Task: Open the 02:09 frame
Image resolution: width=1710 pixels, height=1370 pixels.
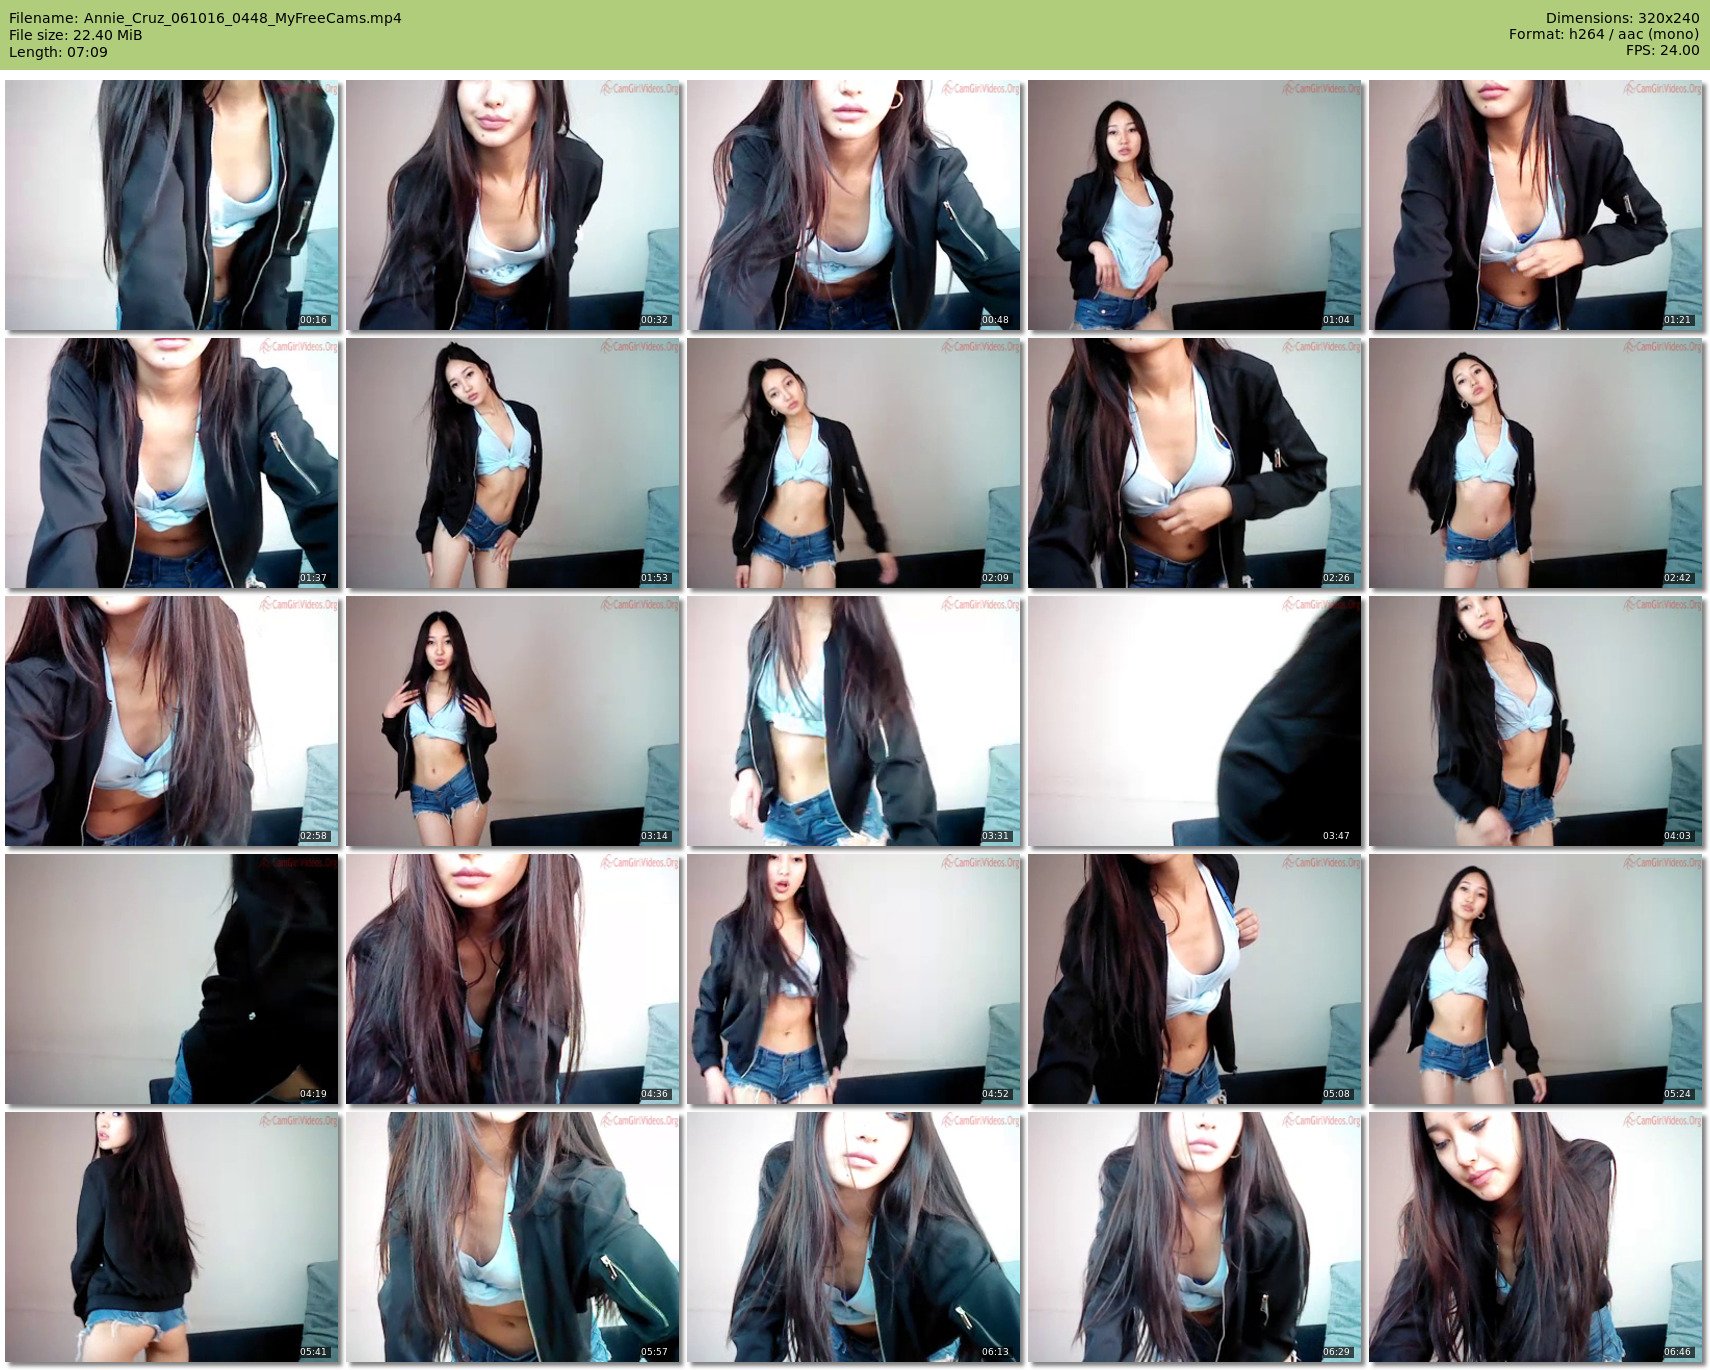Action: pyautogui.click(x=854, y=463)
